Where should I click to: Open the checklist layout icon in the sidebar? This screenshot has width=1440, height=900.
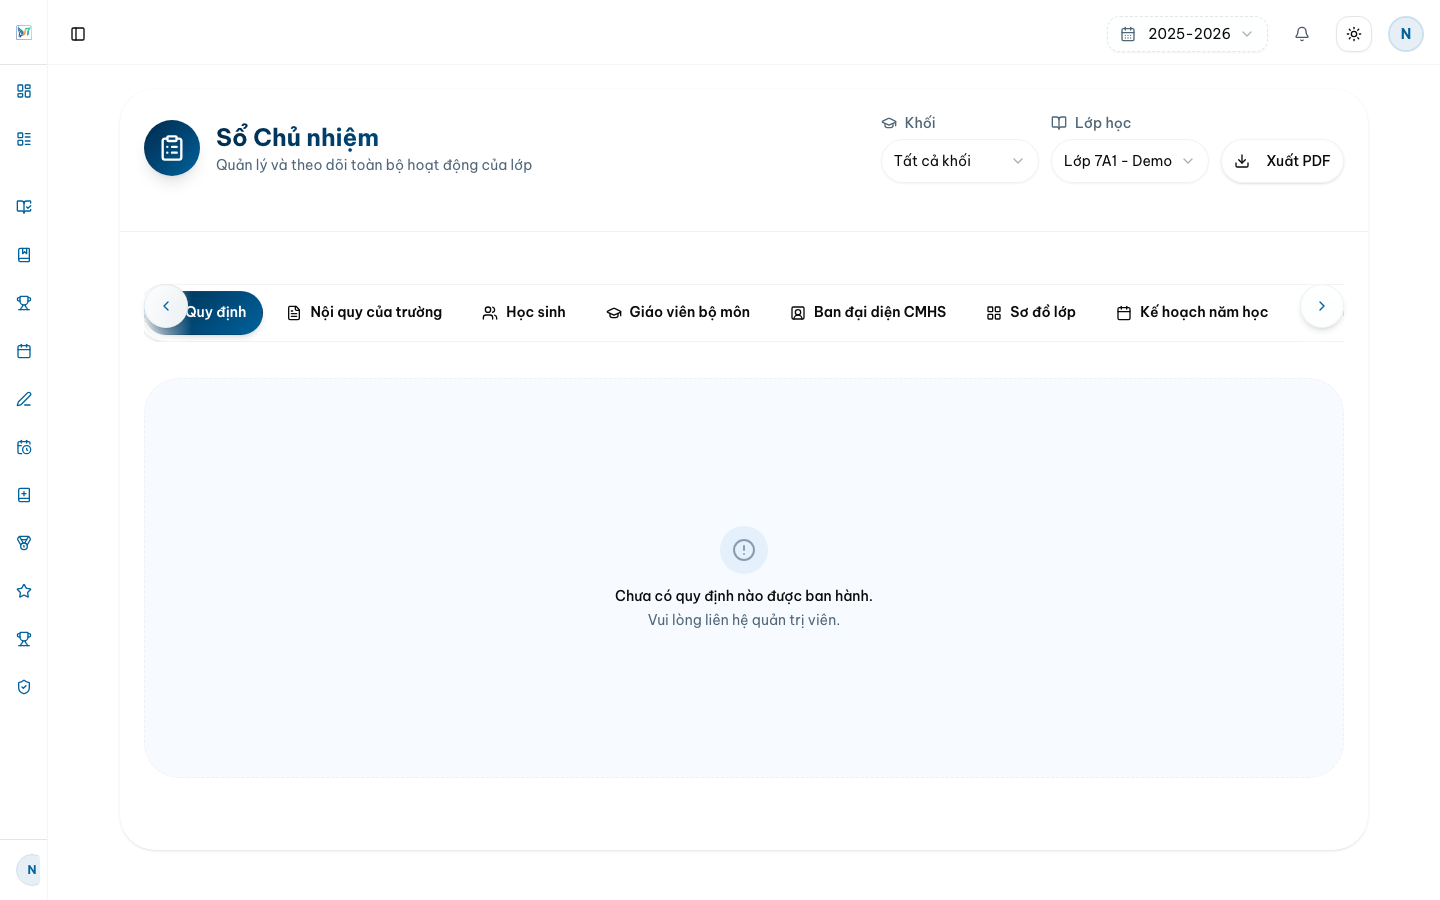click(x=24, y=139)
